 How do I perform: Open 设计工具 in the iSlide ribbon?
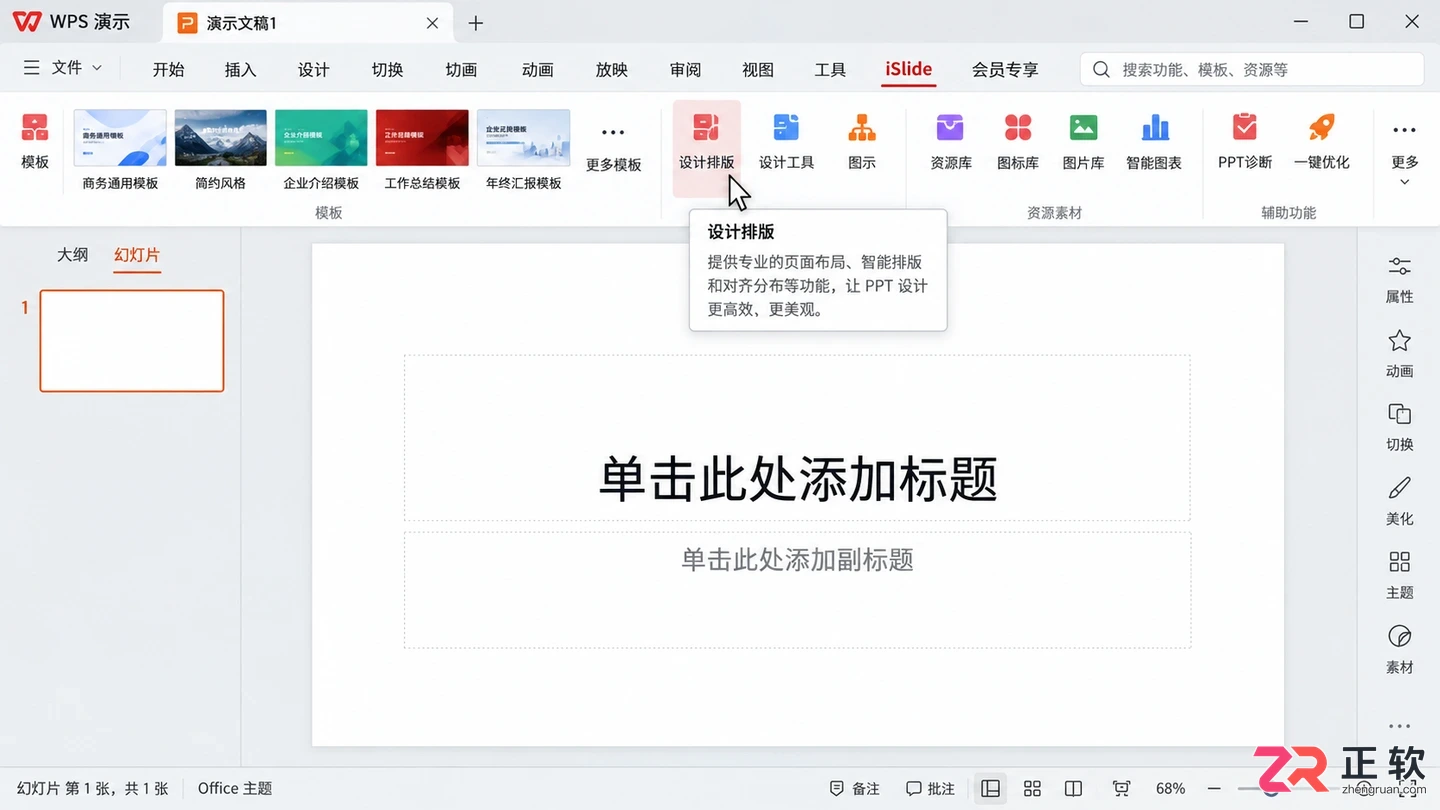click(787, 141)
